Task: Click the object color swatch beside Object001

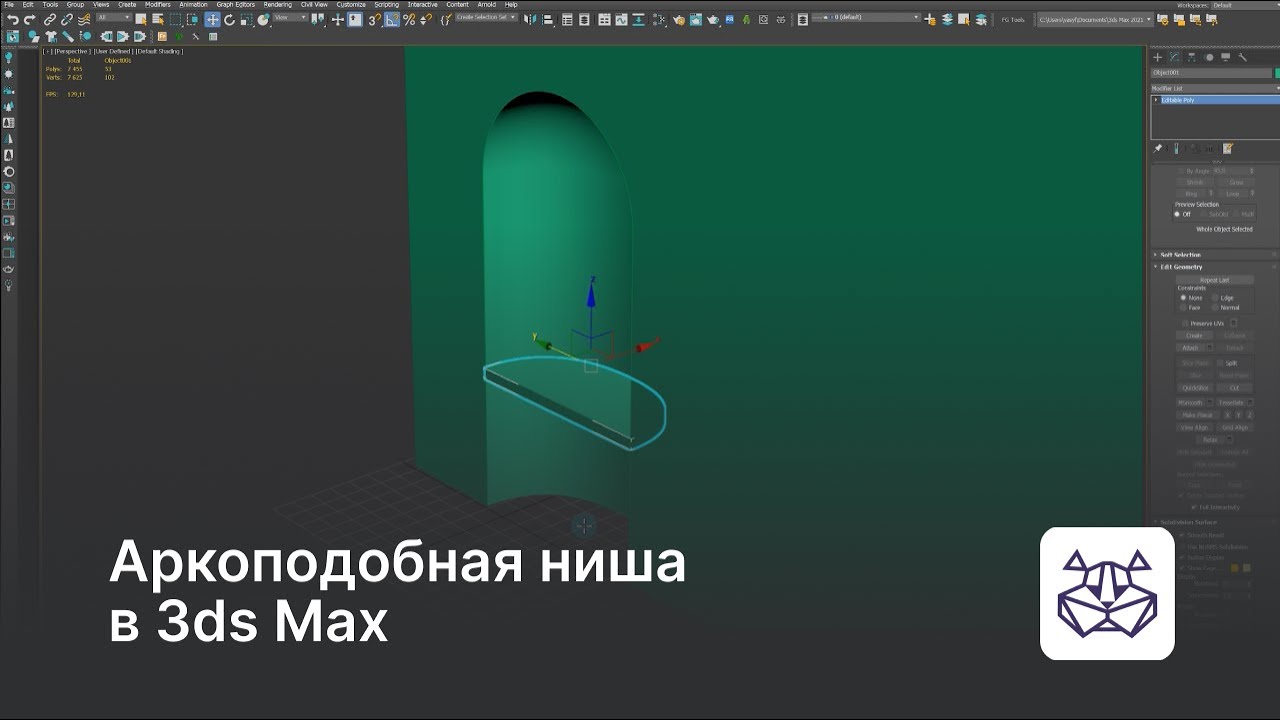Action: point(1277,72)
